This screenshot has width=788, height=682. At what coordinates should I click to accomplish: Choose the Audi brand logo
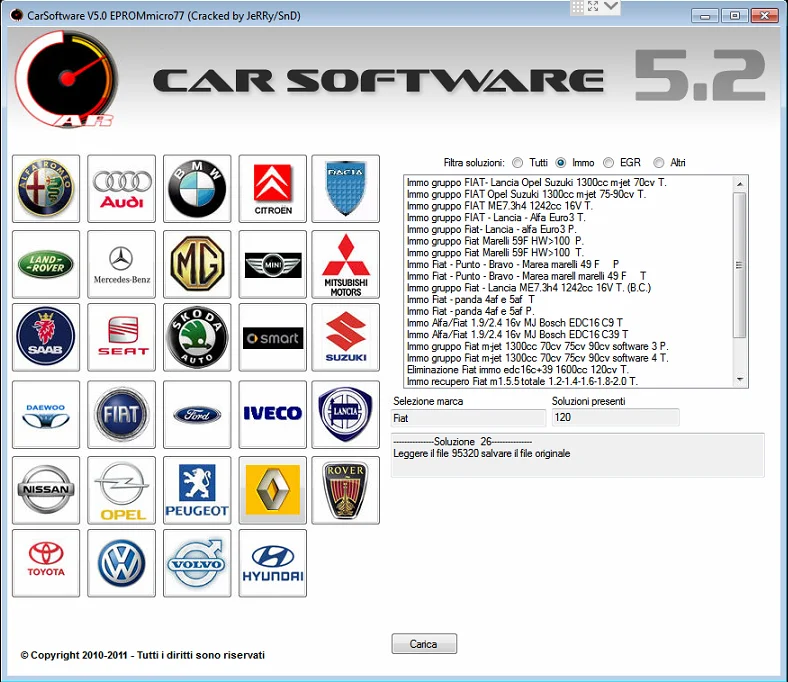coord(122,188)
